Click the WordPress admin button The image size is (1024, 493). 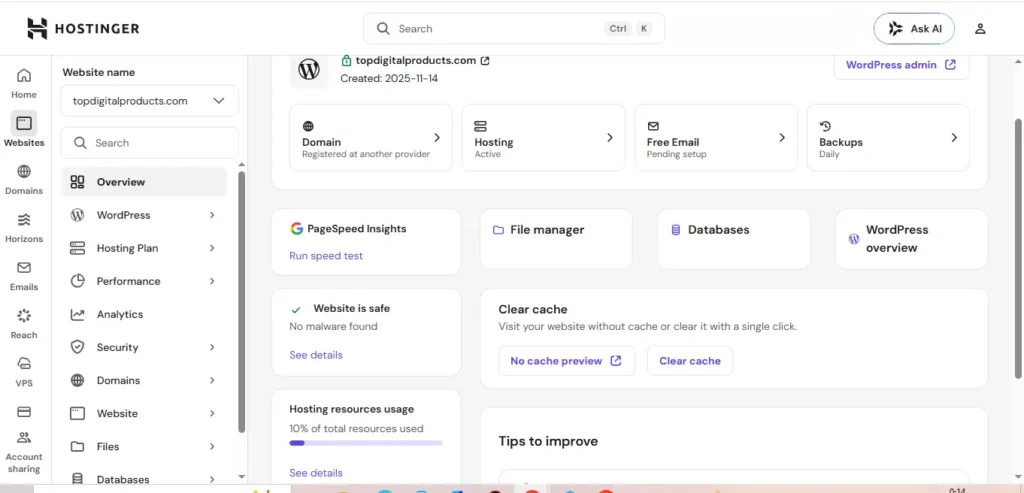901,65
